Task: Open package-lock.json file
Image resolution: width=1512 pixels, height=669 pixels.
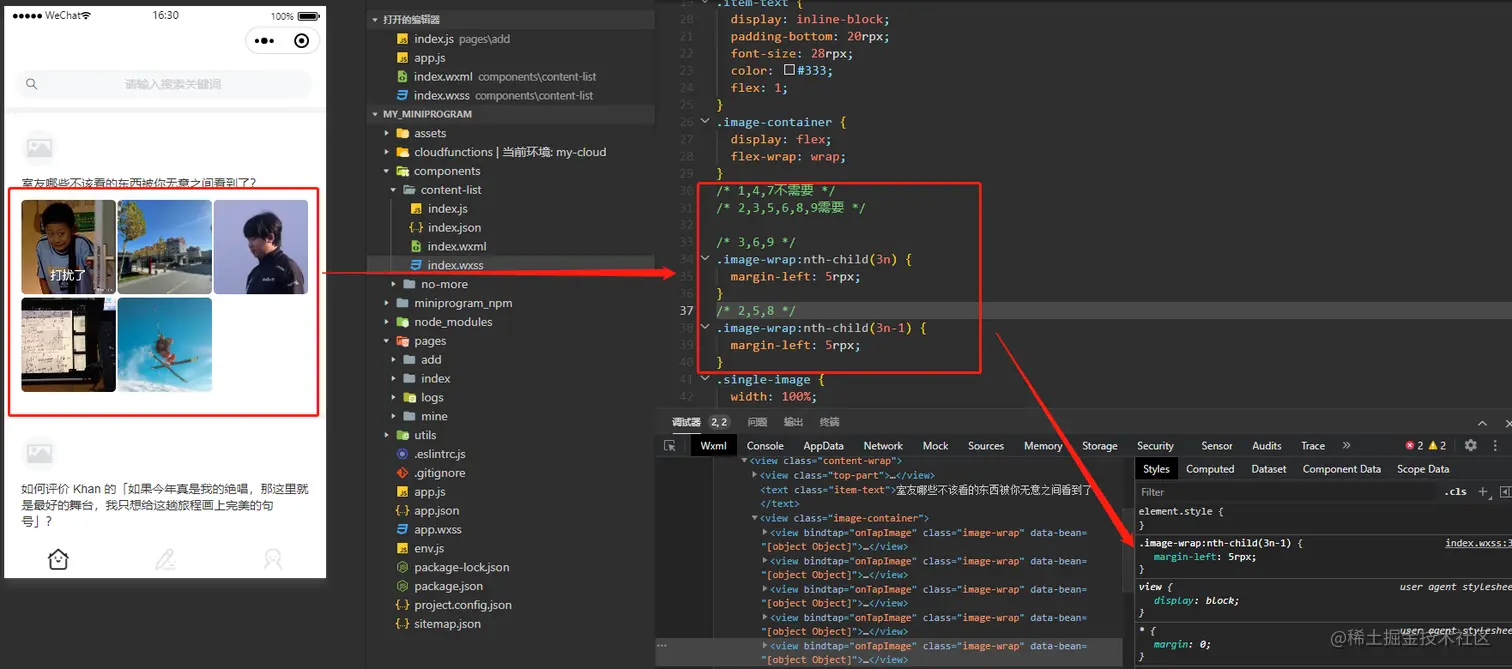Action: click(462, 567)
